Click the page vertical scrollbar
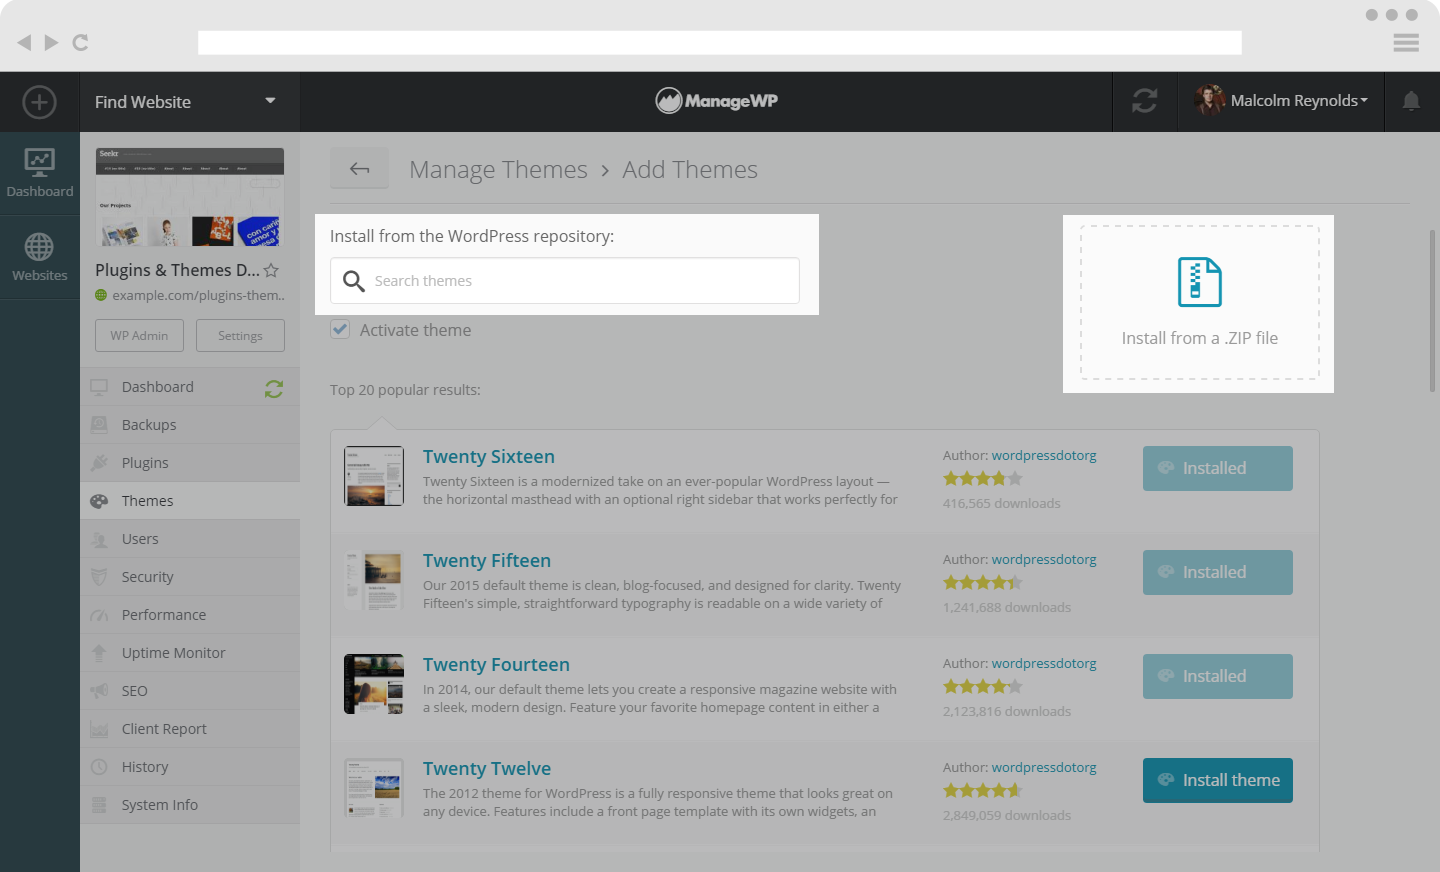Image resolution: width=1440 pixels, height=872 pixels. click(1433, 310)
